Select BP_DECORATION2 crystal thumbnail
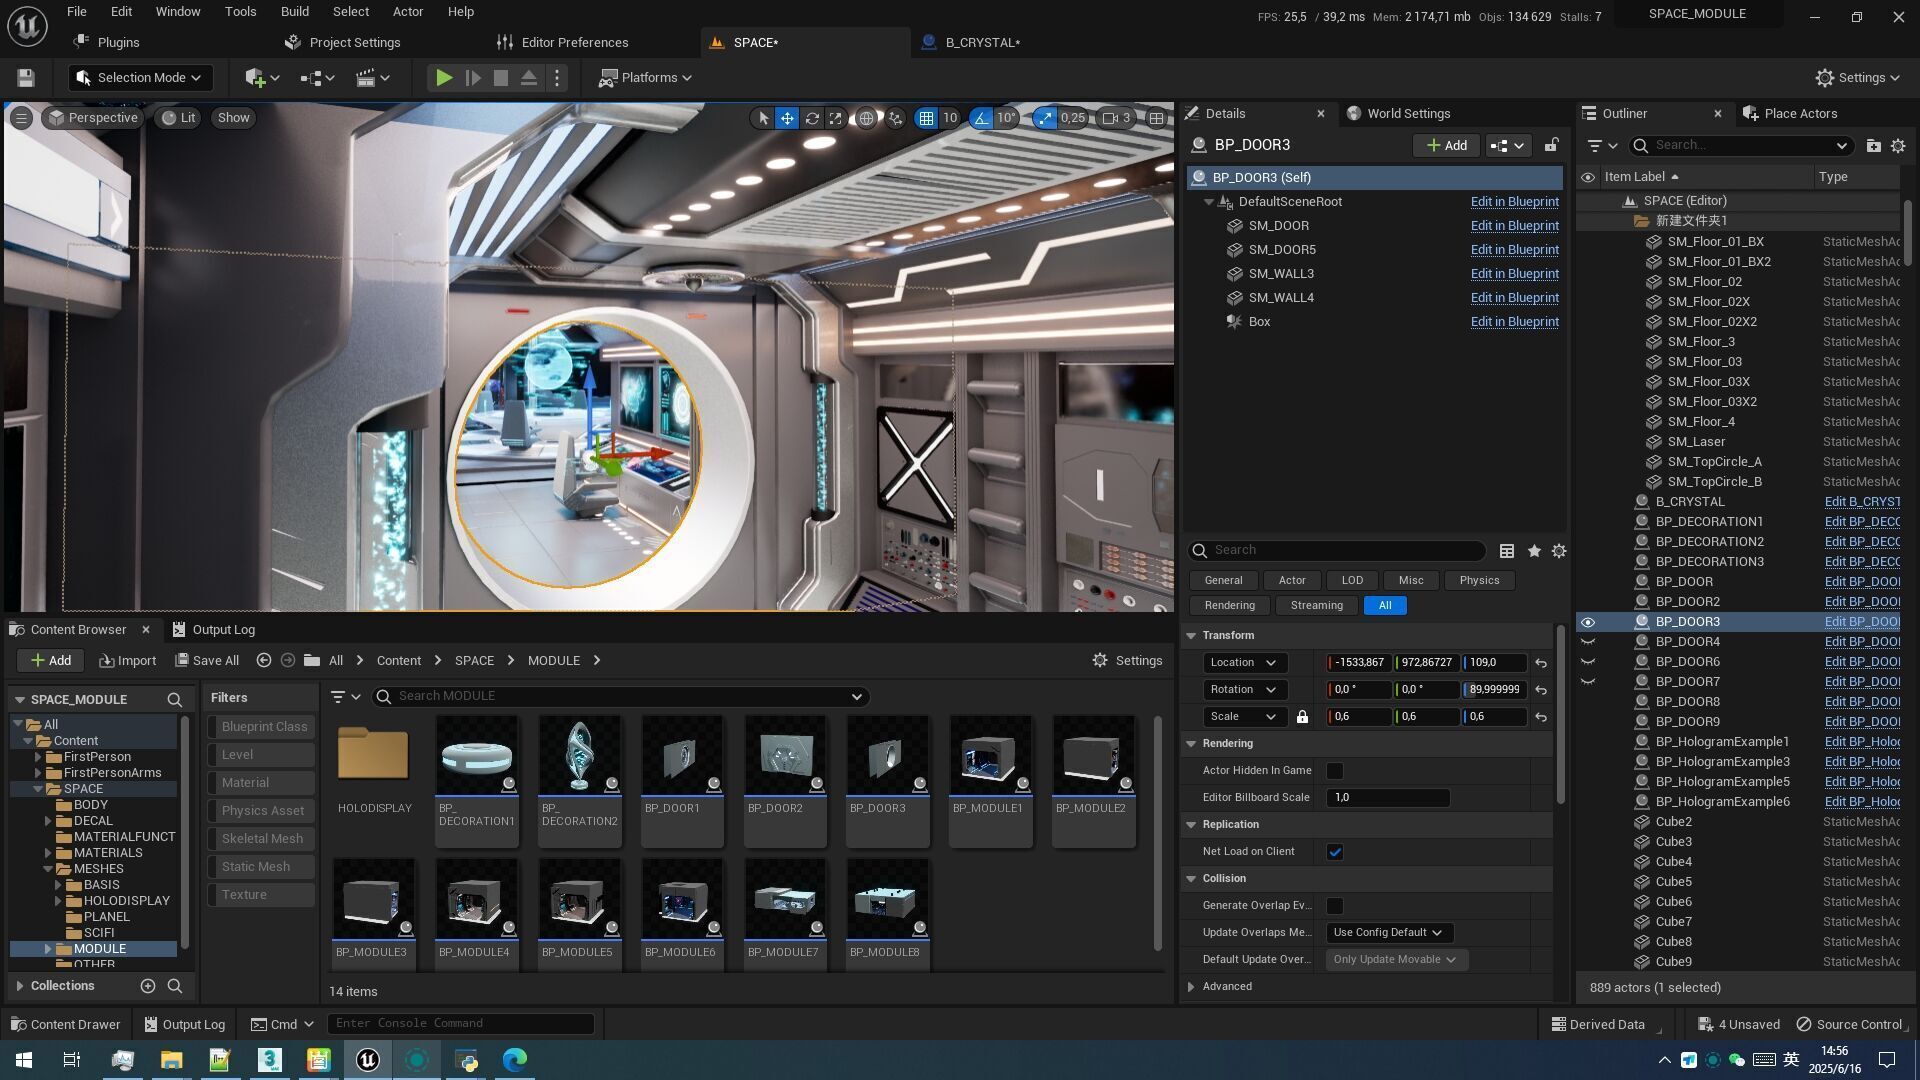Viewport: 1920px width, 1080px height. (x=580, y=758)
